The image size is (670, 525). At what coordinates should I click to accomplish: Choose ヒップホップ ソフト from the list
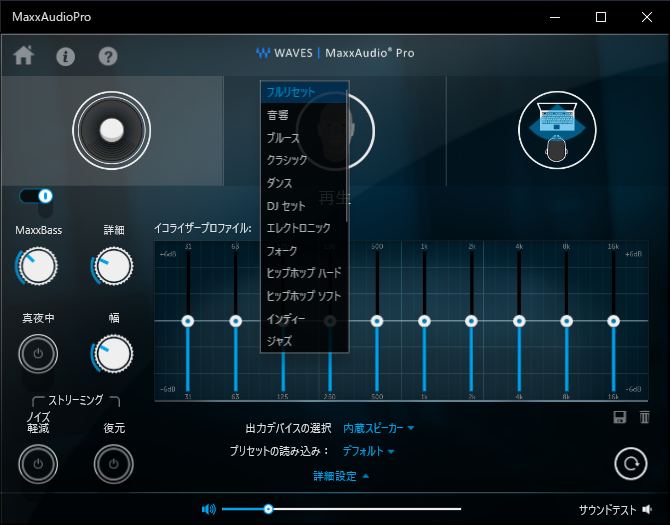[303, 296]
